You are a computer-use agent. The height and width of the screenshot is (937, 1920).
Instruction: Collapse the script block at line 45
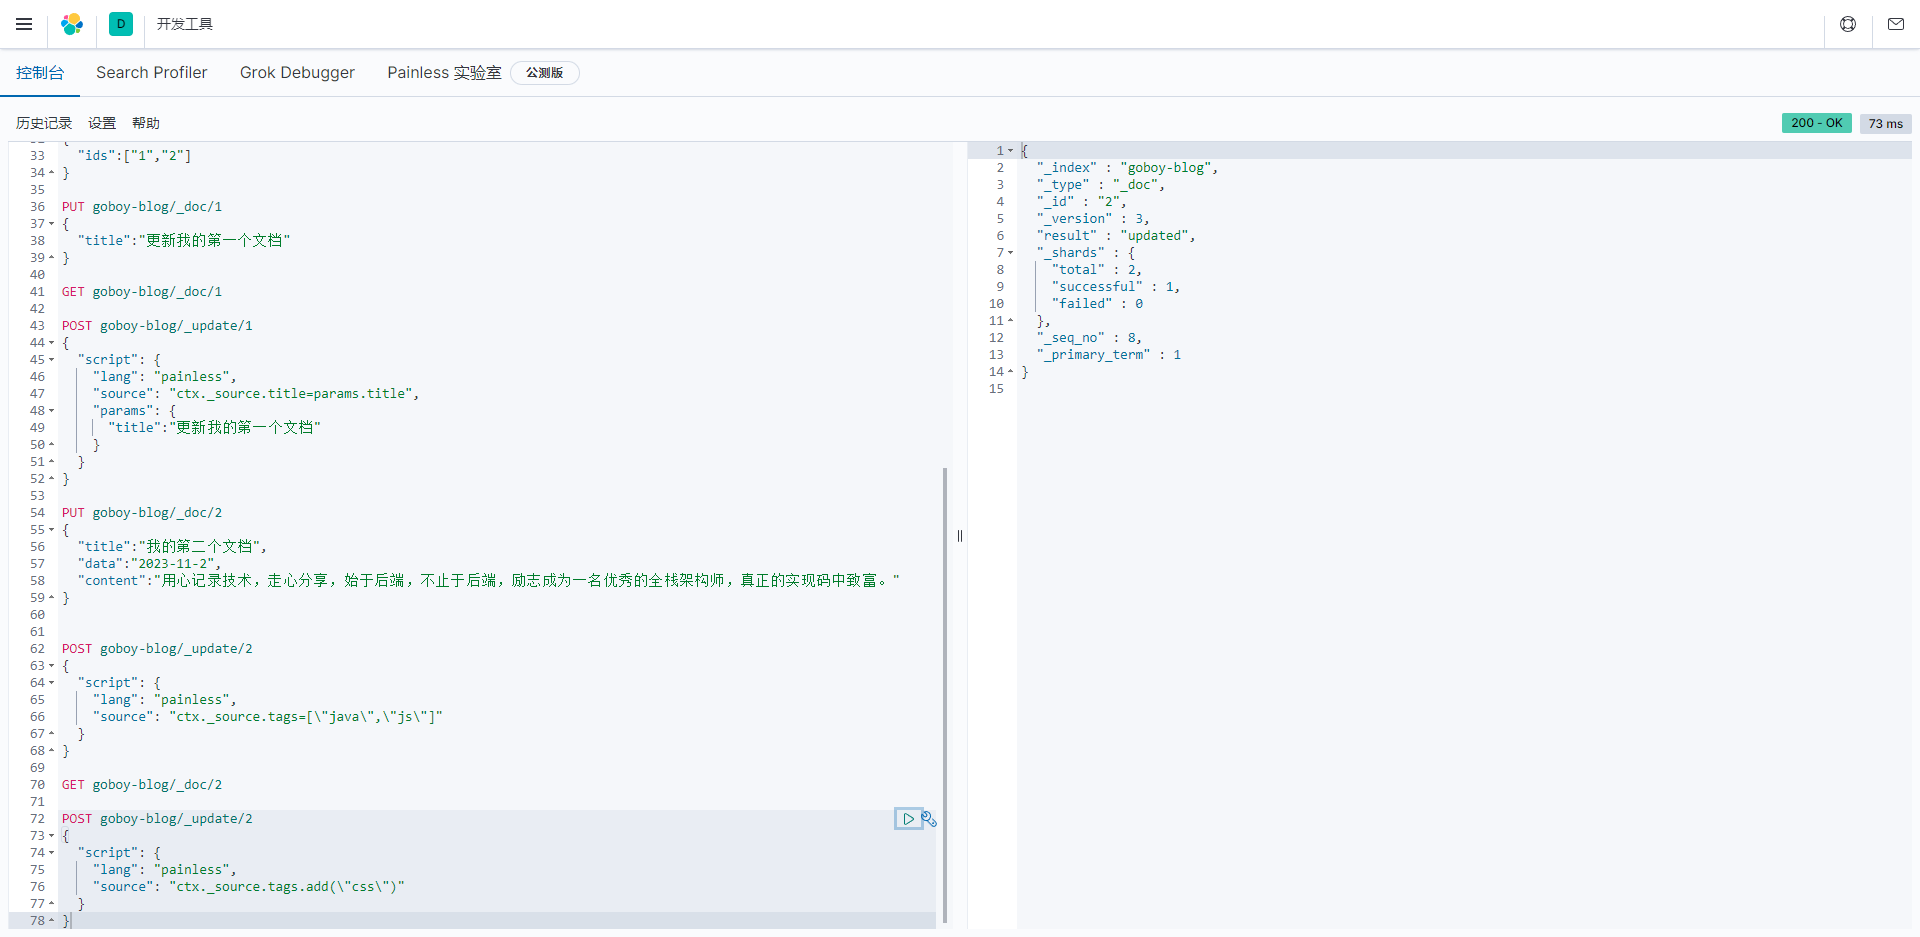pyautogui.click(x=52, y=360)
